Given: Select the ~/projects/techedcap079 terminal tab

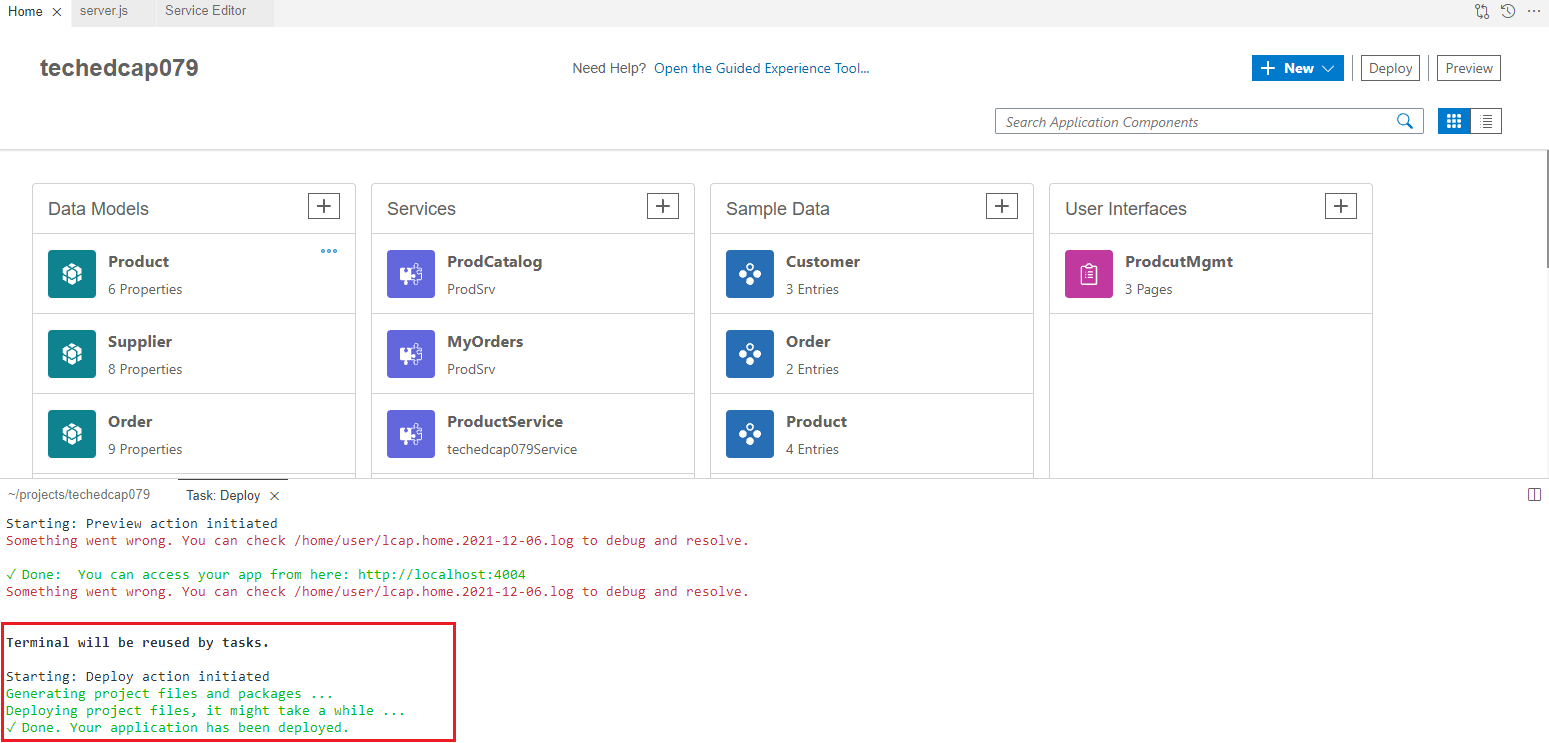Looking at the screenshot, I should (79, 495).
